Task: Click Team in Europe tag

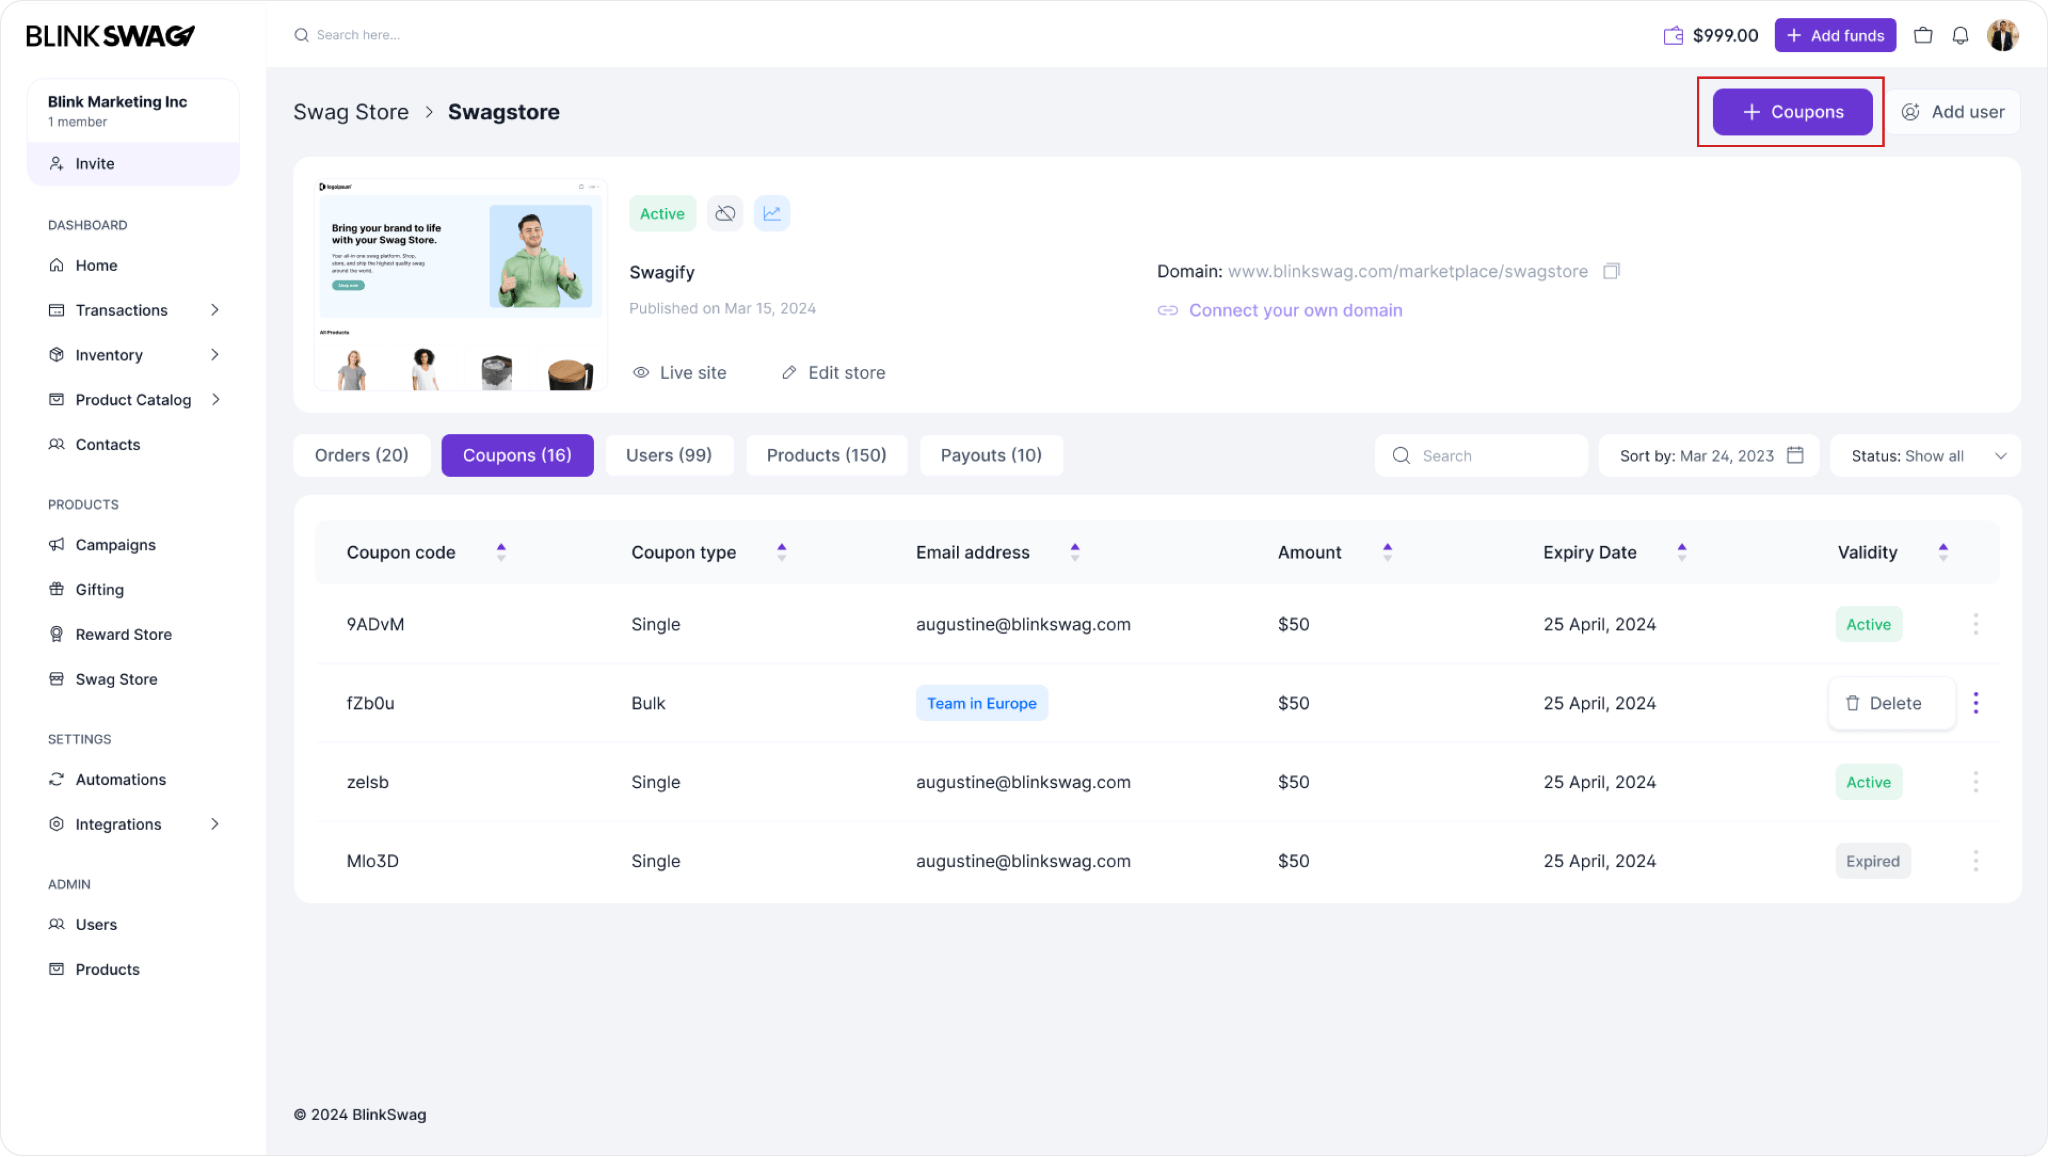Action: 981,703
